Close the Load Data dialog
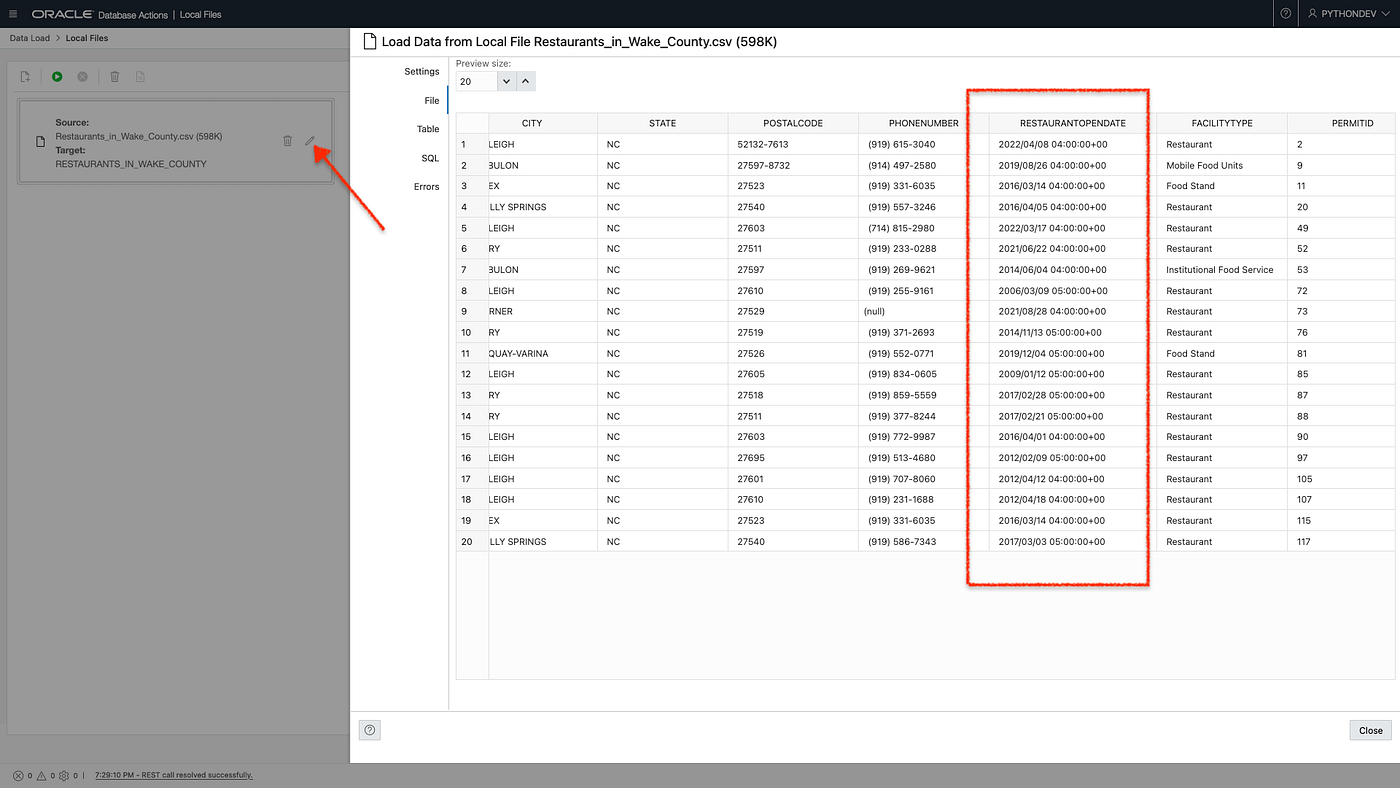The height and width of the screenshot is (788, 1400). pyautogui.click(x=1369, y=730)
